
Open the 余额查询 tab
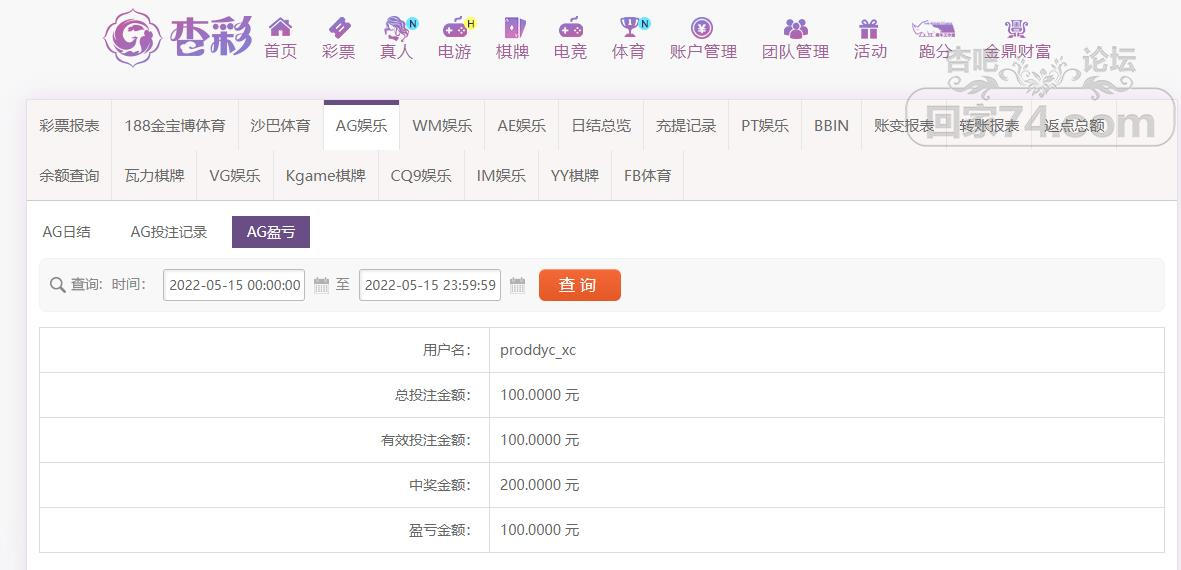[x=69, y=176]
